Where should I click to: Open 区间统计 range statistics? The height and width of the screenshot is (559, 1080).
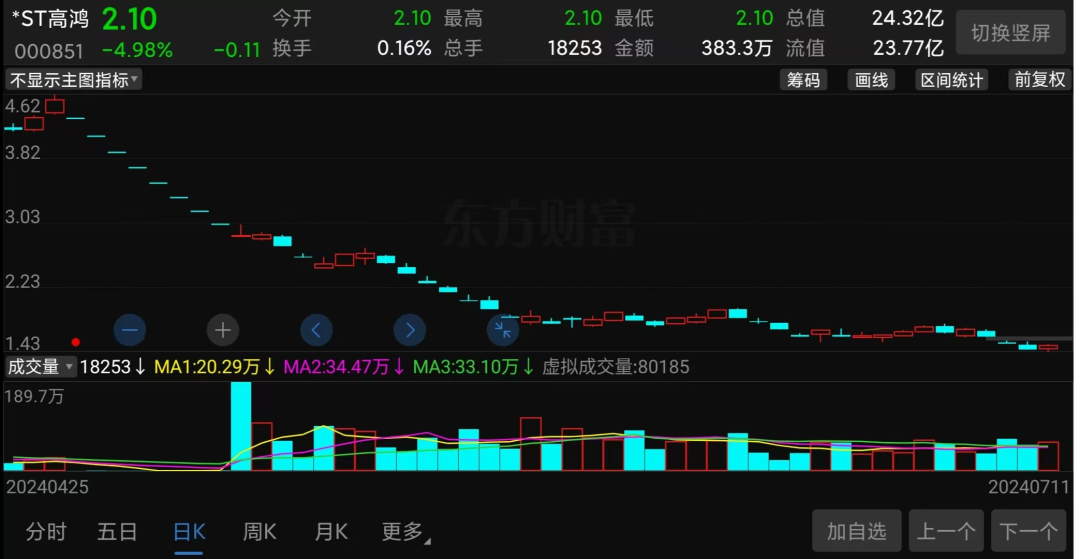[952, 80]
